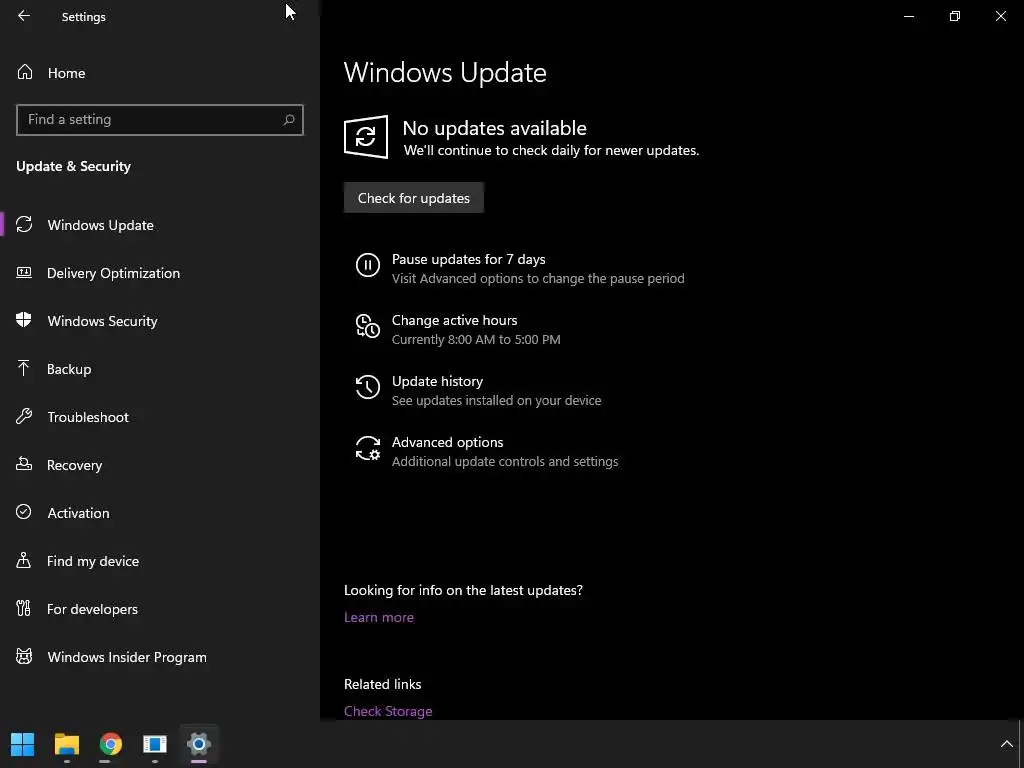Click the active hours clock icon
This screenshot has height=768, width=1024.
[368, 326]
